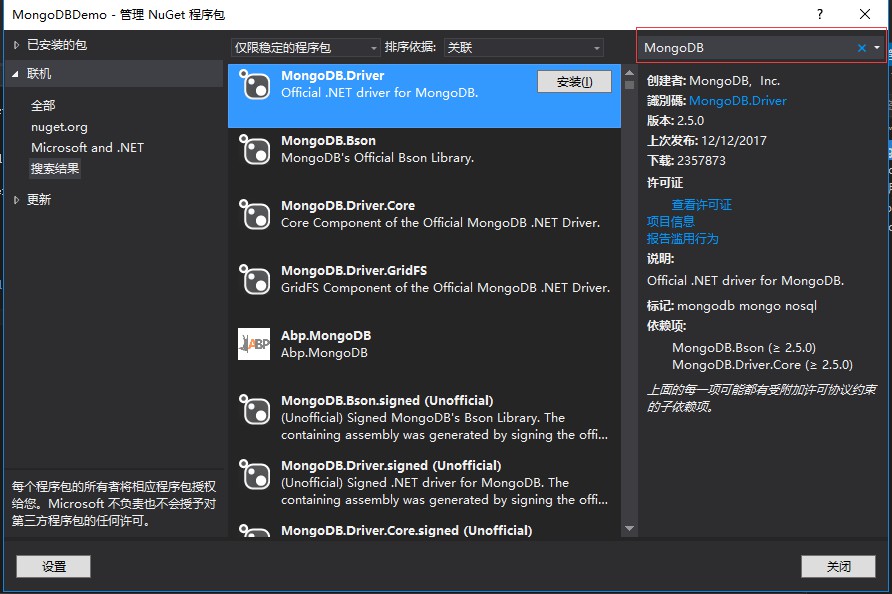The image size is (892, 594).
Task: Select the nuget.org source
Action: (59, 127)
